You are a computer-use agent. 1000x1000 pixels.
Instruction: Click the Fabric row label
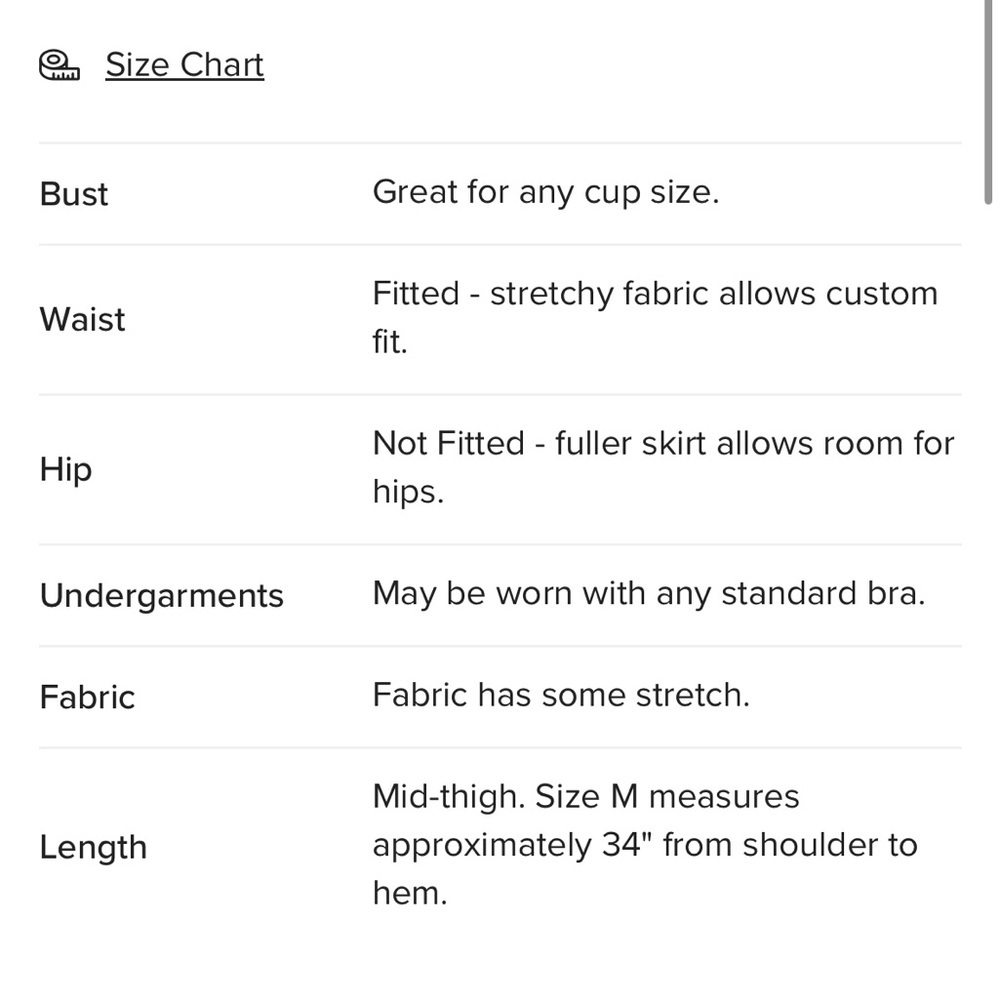click(87, 697)
